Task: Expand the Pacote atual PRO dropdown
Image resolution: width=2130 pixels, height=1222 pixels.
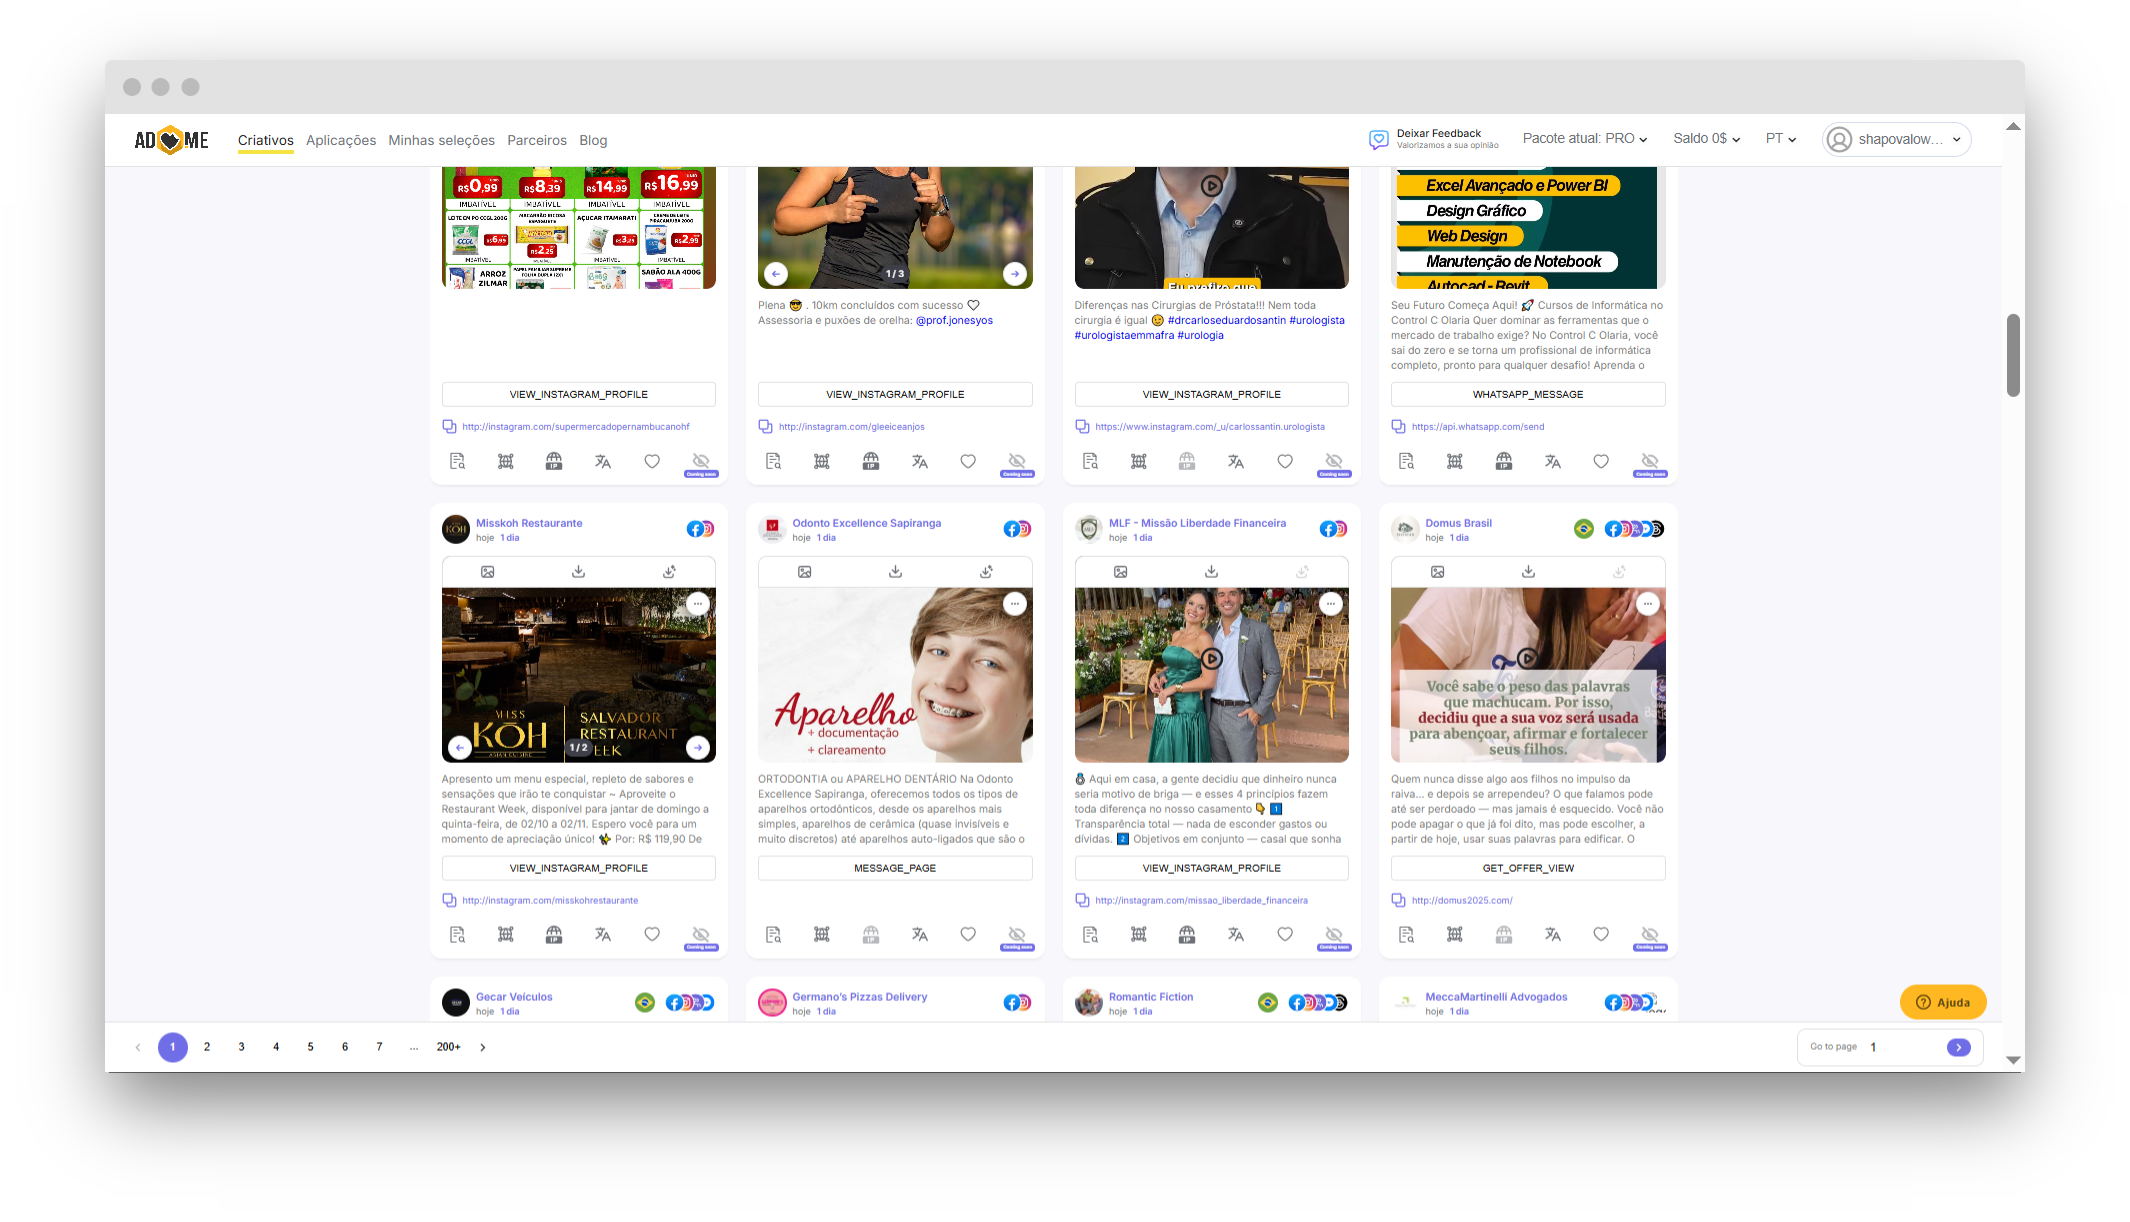Action: [x=1584, y=139]
